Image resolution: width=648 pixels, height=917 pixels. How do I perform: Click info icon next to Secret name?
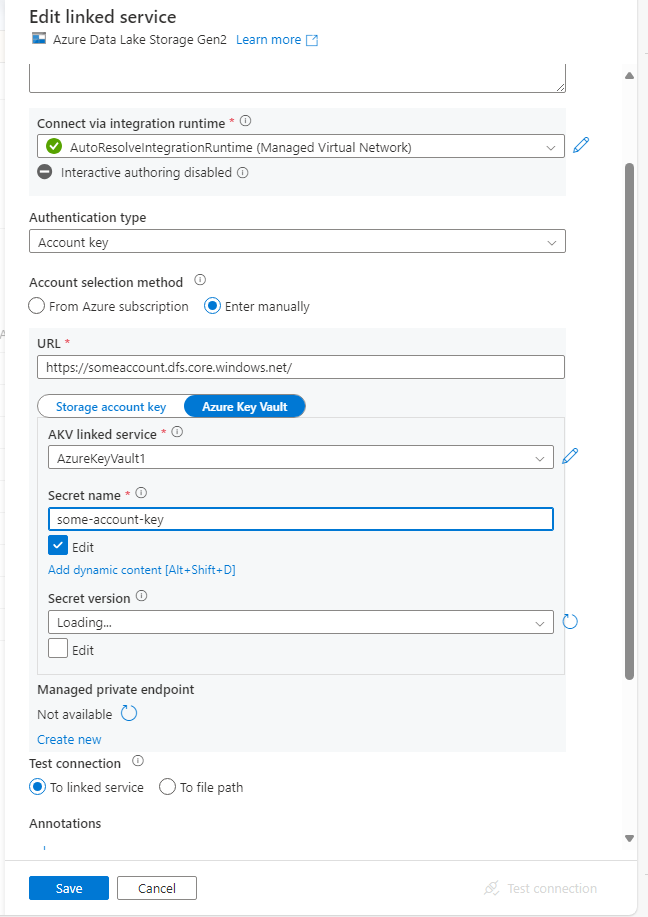pyautogui.click(x=141, y=494)
